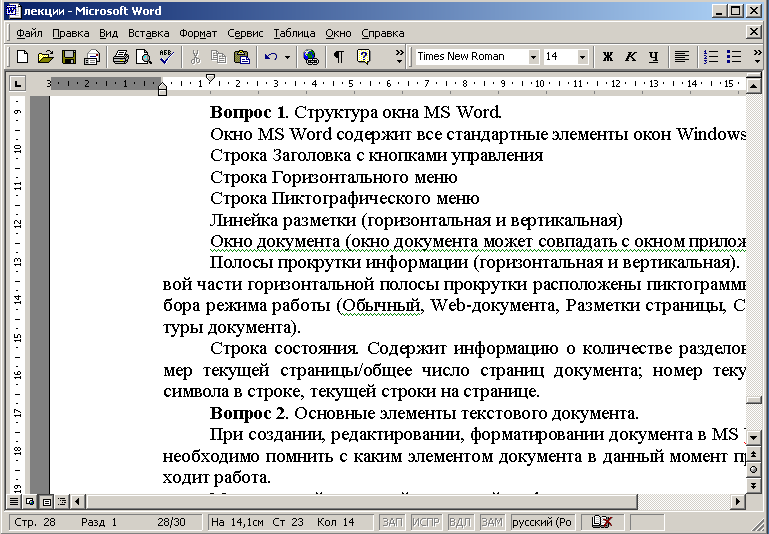The height and width of the screenshot is (534, 769).
Task: Go to the next page (double down arrow)
Action: click(x=753, y=485)
